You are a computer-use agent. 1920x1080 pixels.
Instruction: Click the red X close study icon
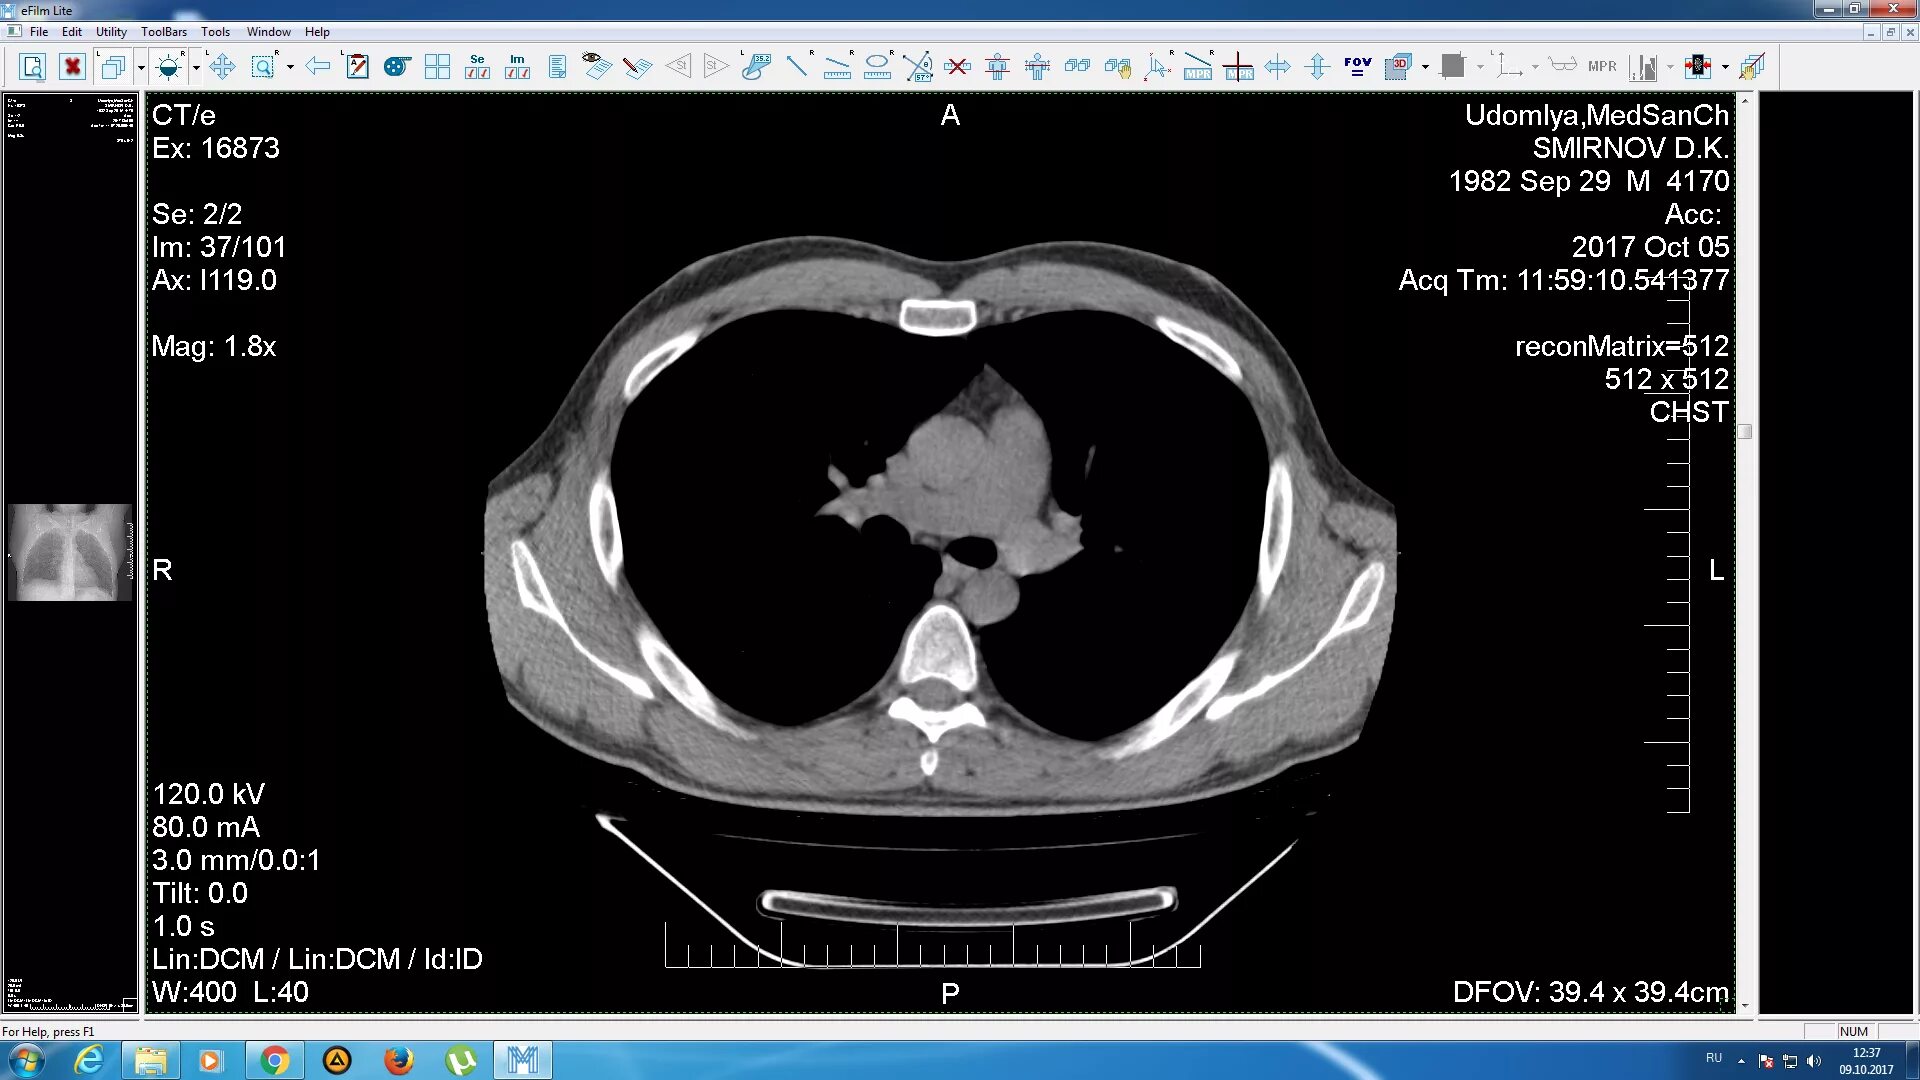(x=72, y=67)
